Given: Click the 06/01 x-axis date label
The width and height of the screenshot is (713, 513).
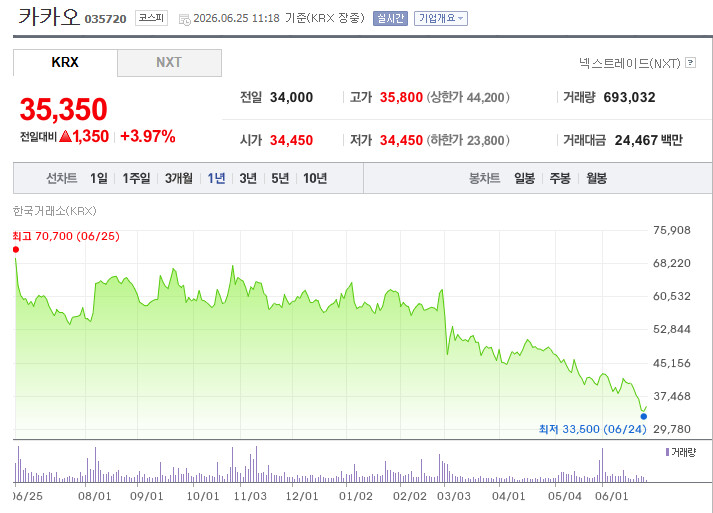Looking at the screenshot, I should pyautogui.click(x=612, y=496).
